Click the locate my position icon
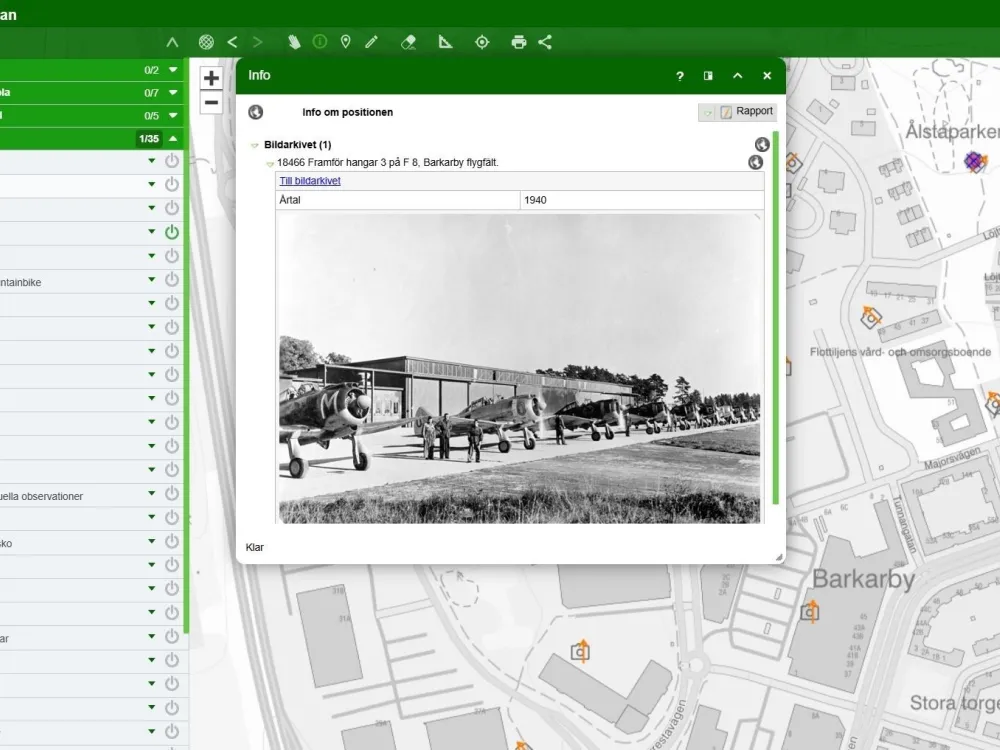1000x750 pixels. click(482, 42)
